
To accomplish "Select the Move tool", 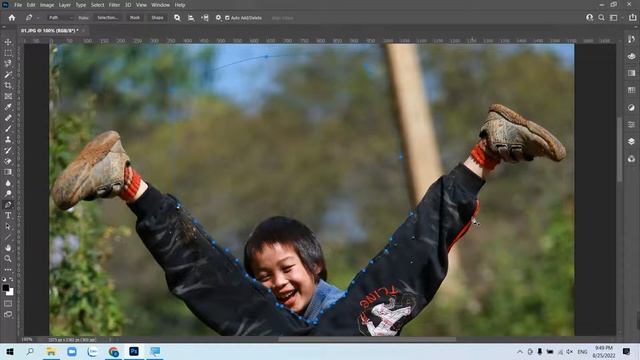I will (x=8, y=42).
